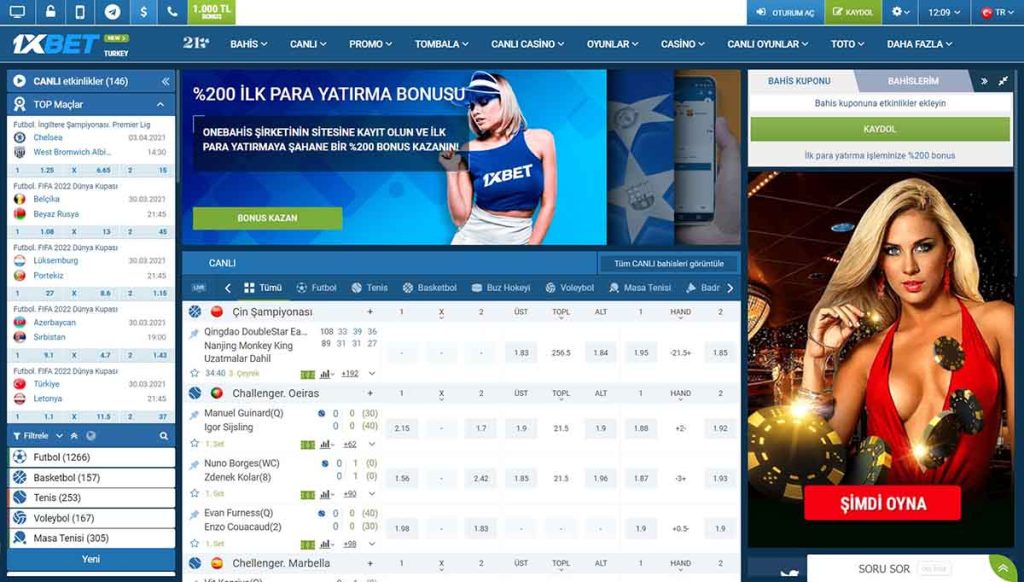Open Masa Tenisi (305) sport category
The image size is (1024, 582).
91,538
